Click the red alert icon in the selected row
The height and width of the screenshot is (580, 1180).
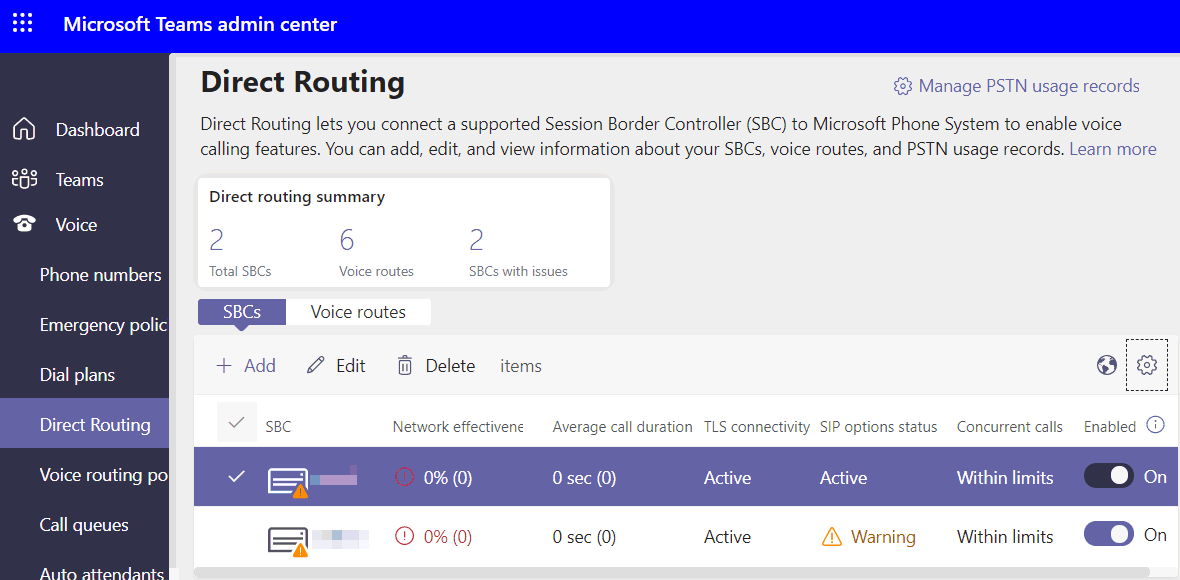(404, 477)
